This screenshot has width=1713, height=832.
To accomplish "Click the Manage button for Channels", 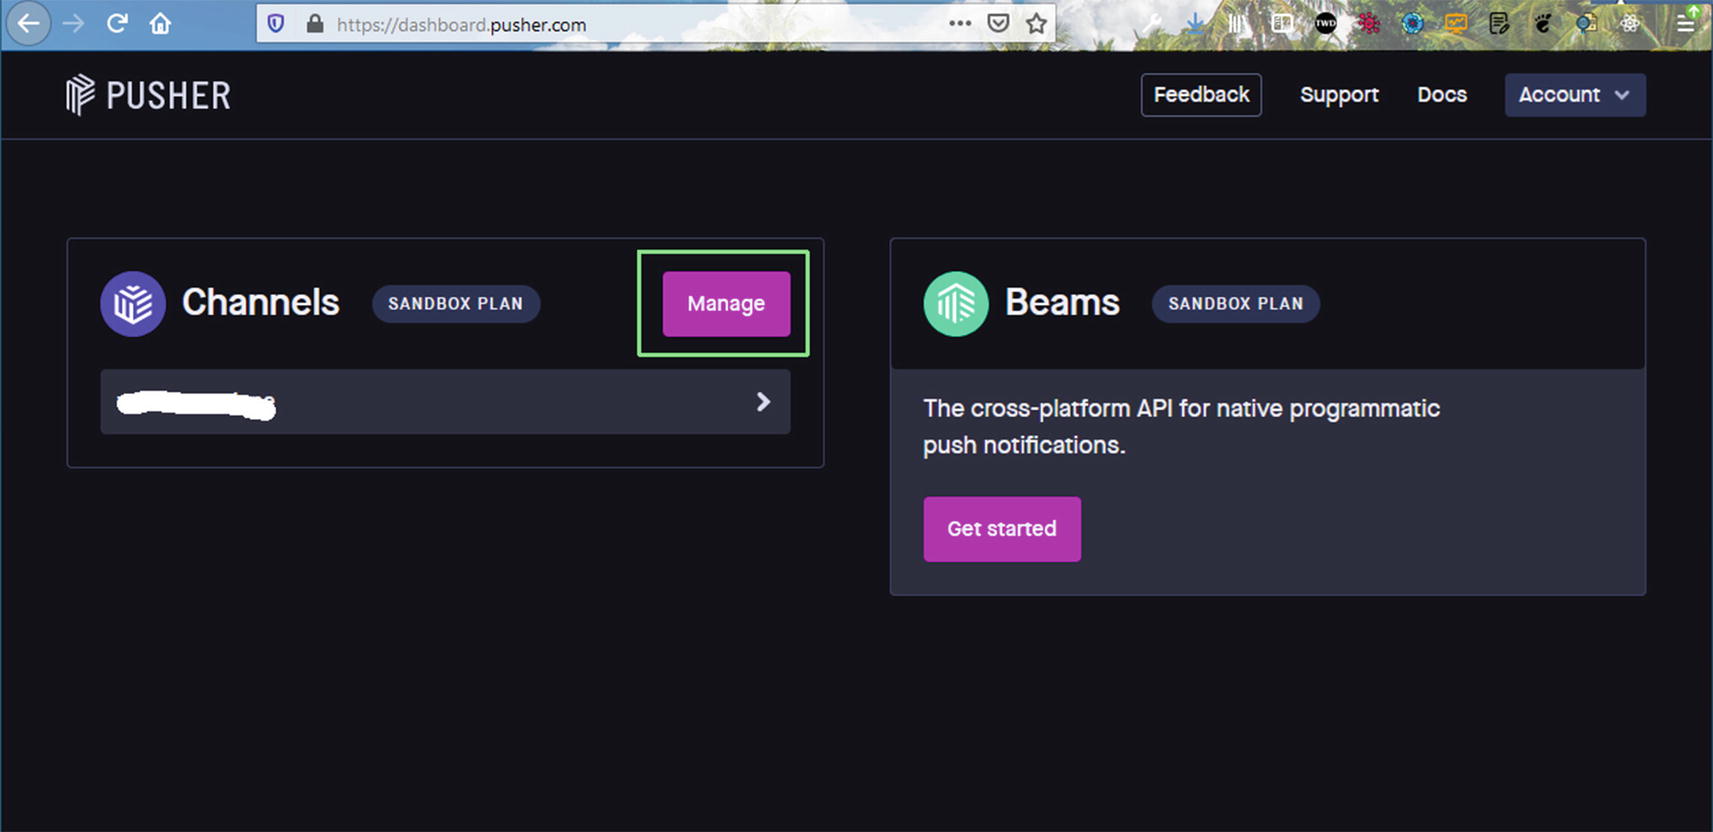I will [x=726, y=304].
